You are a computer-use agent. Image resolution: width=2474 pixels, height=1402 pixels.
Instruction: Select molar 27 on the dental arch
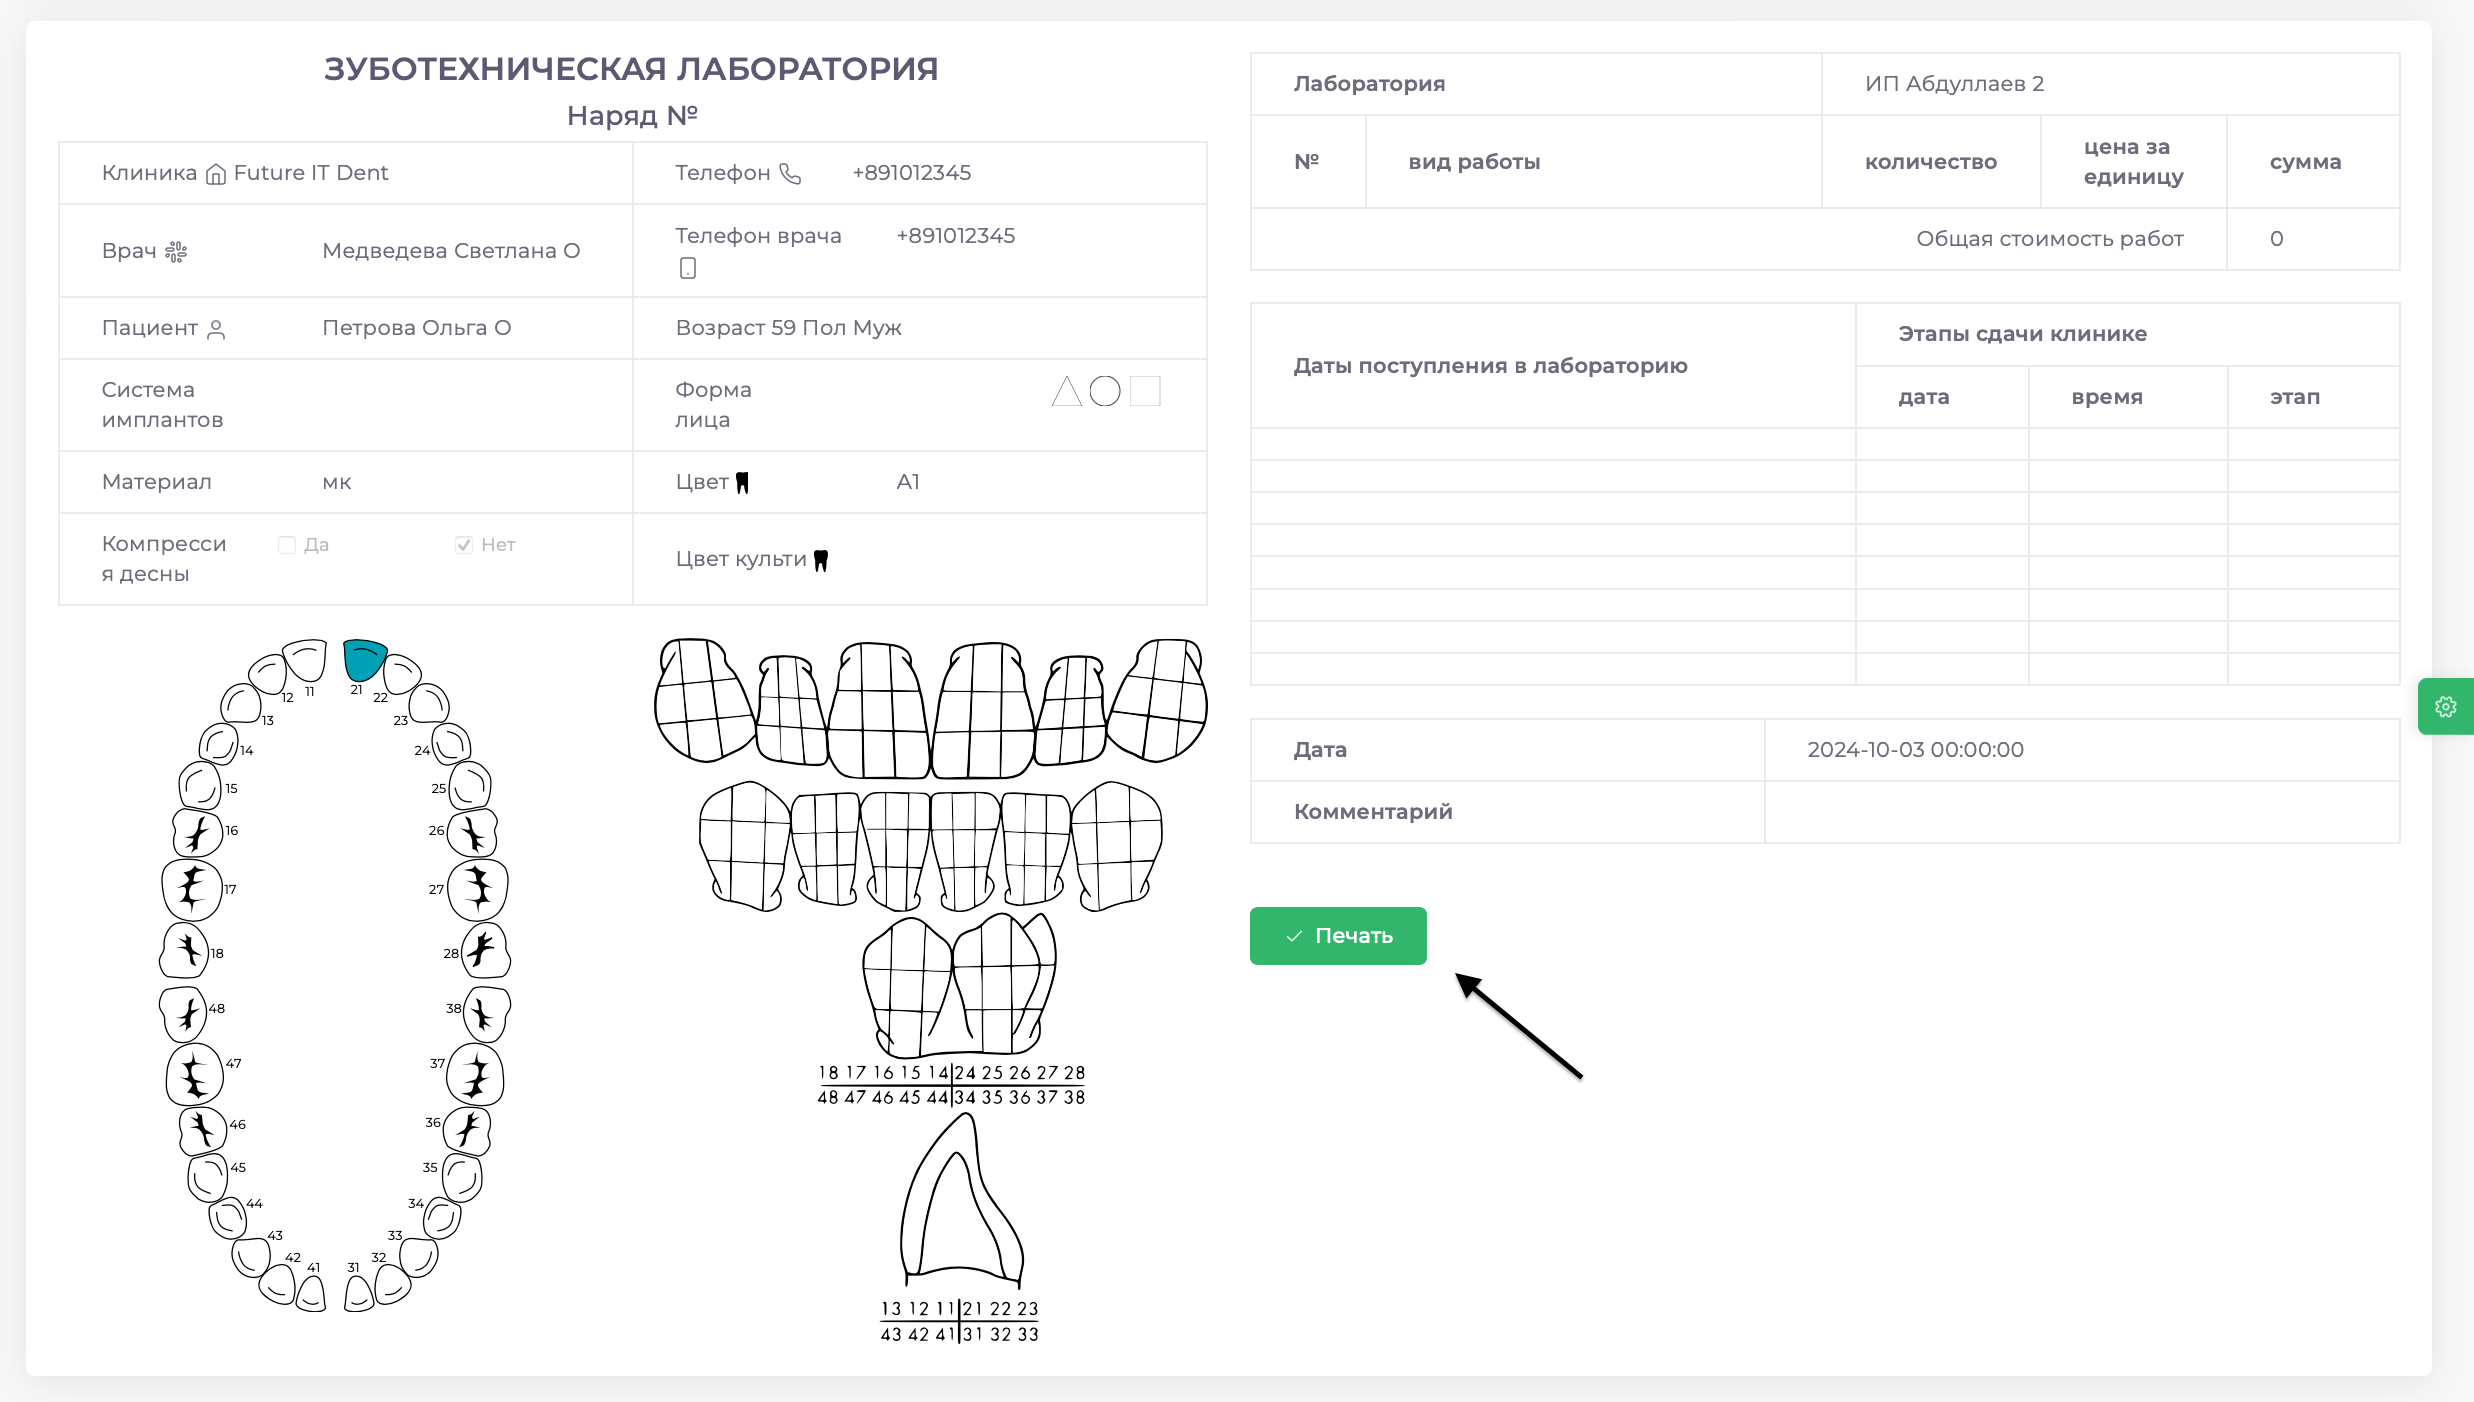coord(478,889)
